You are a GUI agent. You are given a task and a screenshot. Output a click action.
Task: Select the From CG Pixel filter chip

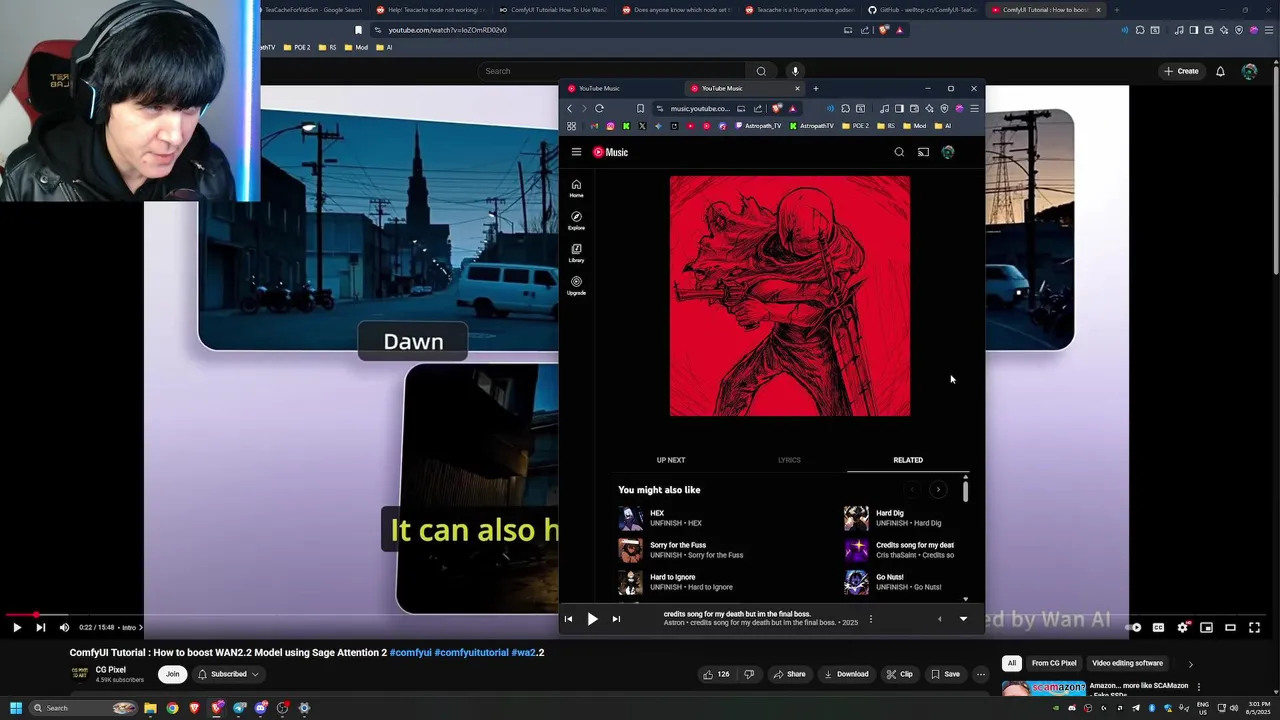(1054, 663)
